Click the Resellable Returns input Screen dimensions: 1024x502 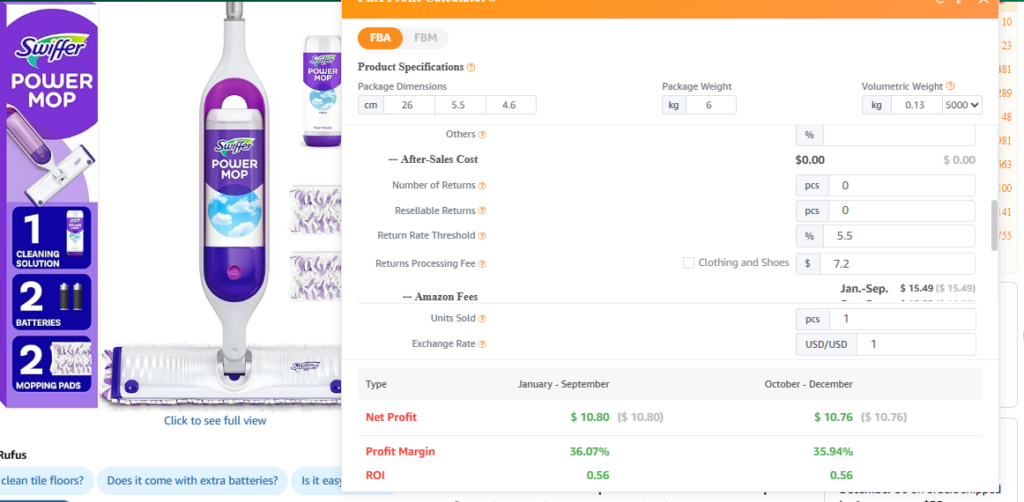pyautogui.click(x=901, y=211)
